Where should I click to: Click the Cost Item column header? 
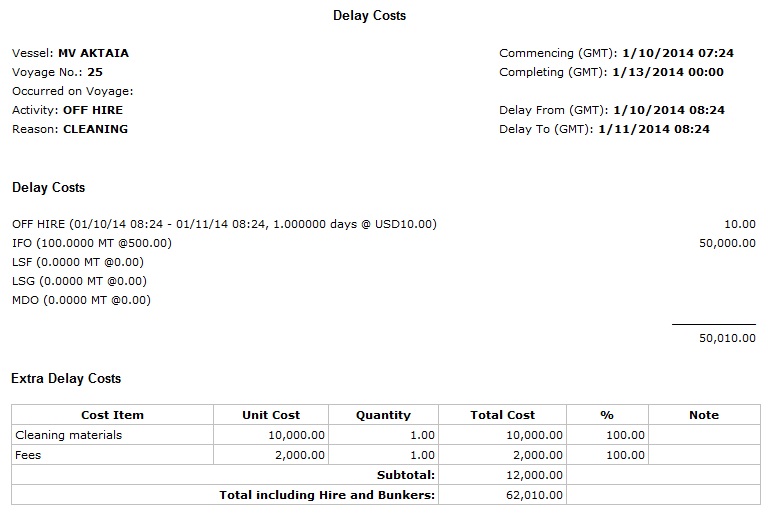tap(112, 415)
